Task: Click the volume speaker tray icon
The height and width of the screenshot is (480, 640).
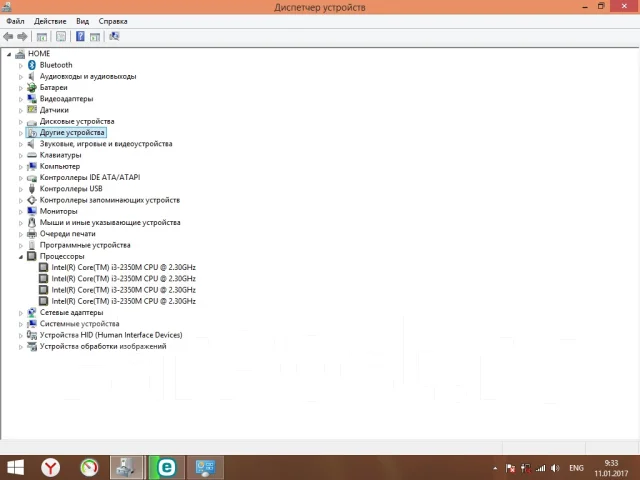Action: point(555,468)
